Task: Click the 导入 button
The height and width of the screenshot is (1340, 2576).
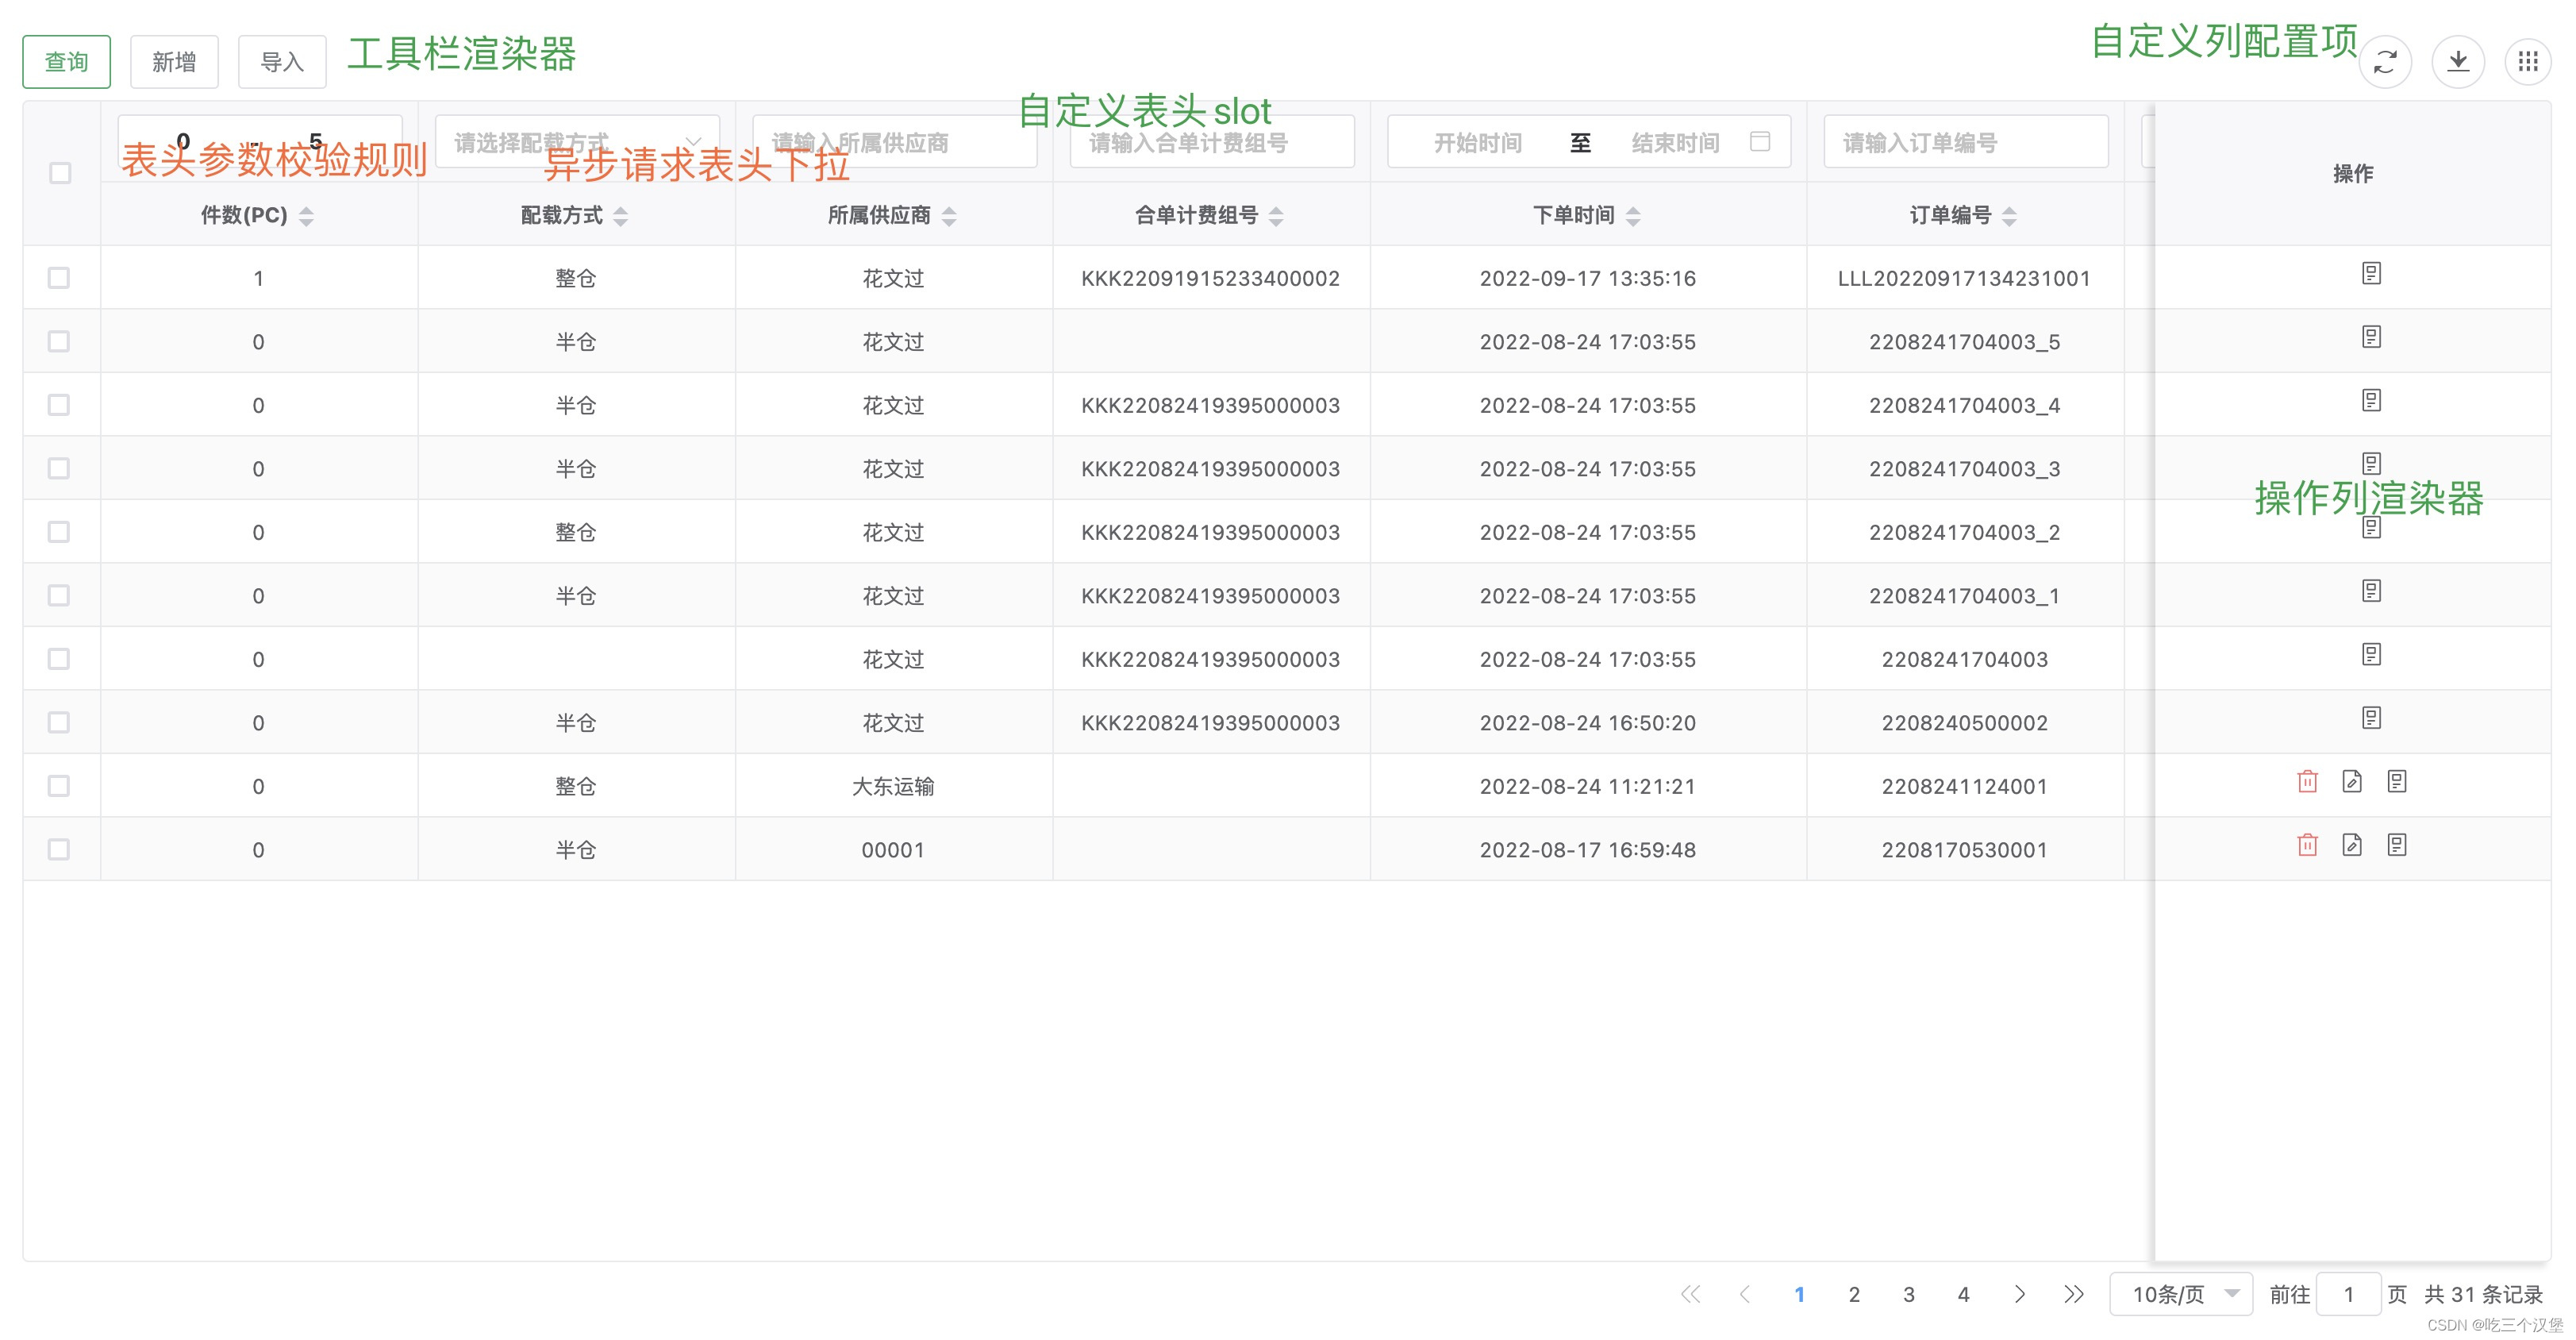Action: click(x=282, y=62)
